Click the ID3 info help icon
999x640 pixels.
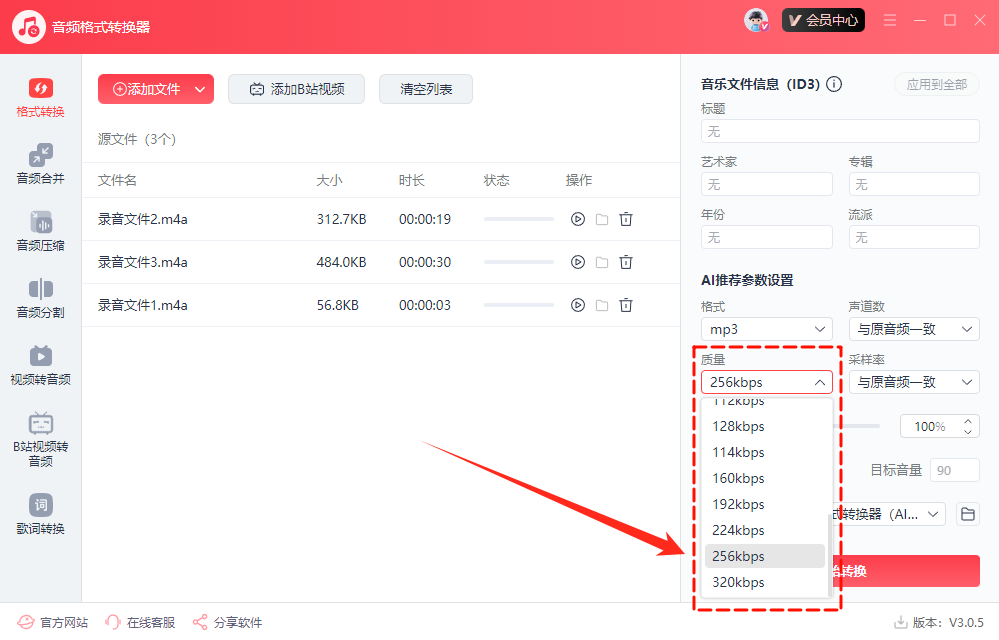tap(834, 85)
